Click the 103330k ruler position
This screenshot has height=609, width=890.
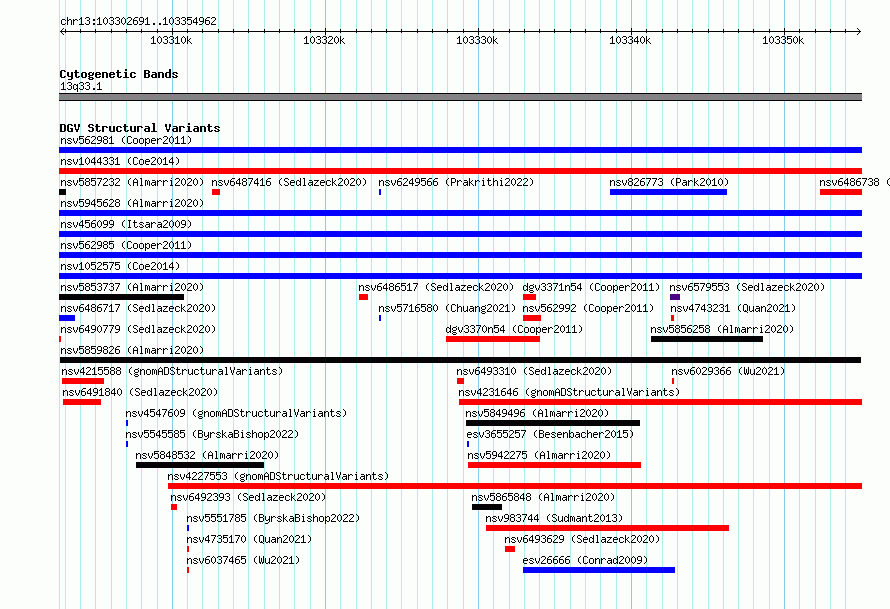pos(477,40)
